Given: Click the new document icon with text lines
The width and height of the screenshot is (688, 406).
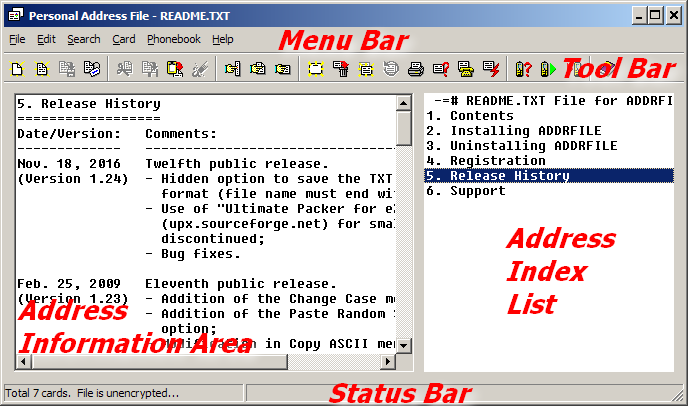Looking at the screenshot, I should (x=42, y=69).
